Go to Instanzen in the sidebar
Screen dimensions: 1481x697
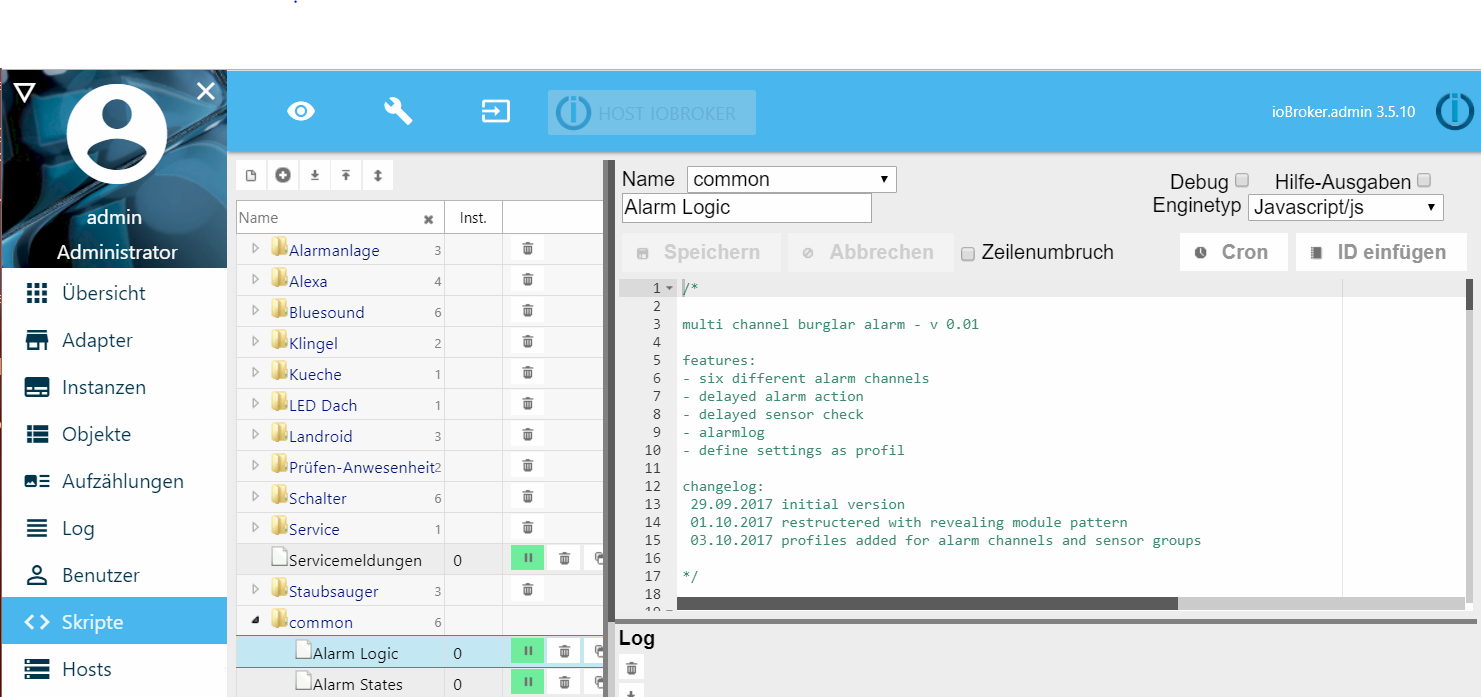(x=103, y=387)
